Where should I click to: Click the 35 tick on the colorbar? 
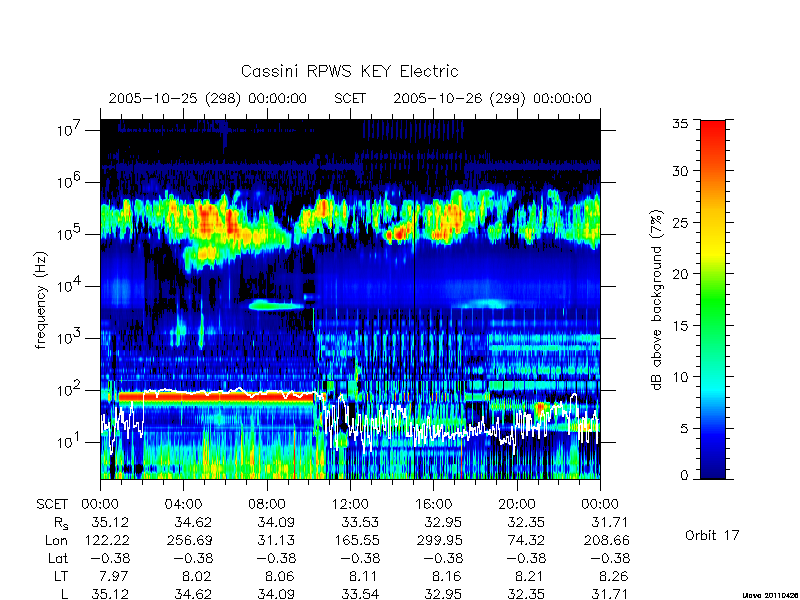(681, 124)
